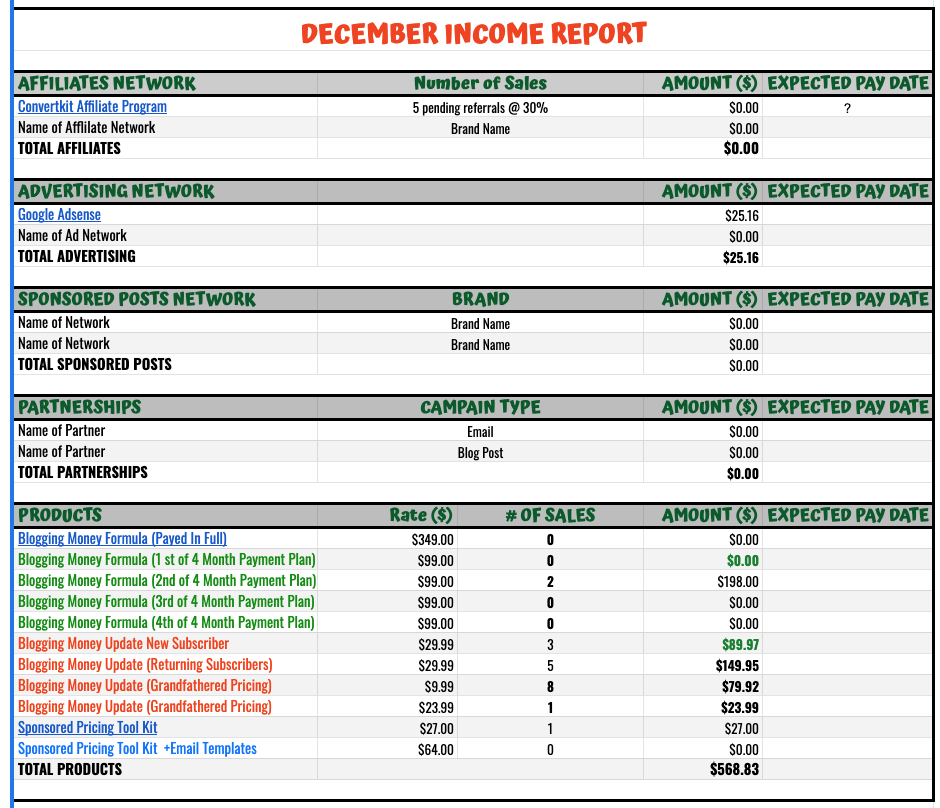Select SPONSORED POSTS NETWORK header
Screen dimensions: 940x808
pyautogui.click(x=137, y=299)
